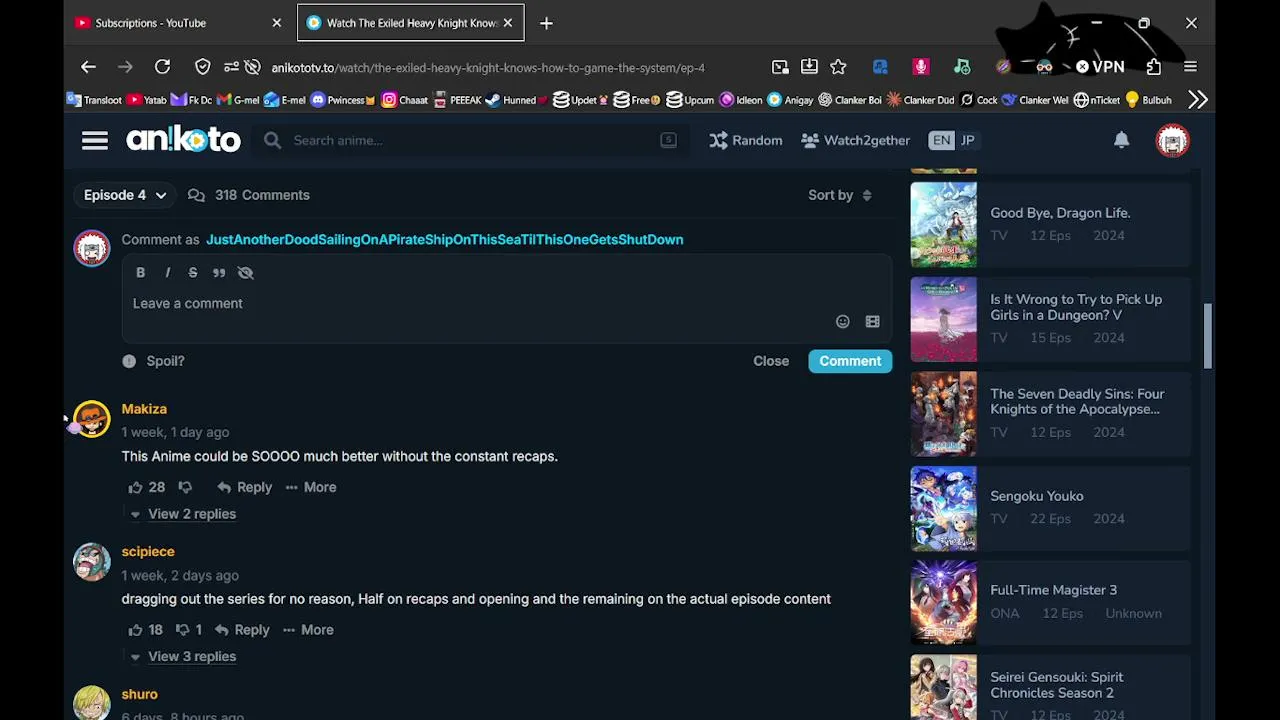1280x720 pixels.
Task: Open More options on Makiza's comment
Action: click(x=311, y=487)
